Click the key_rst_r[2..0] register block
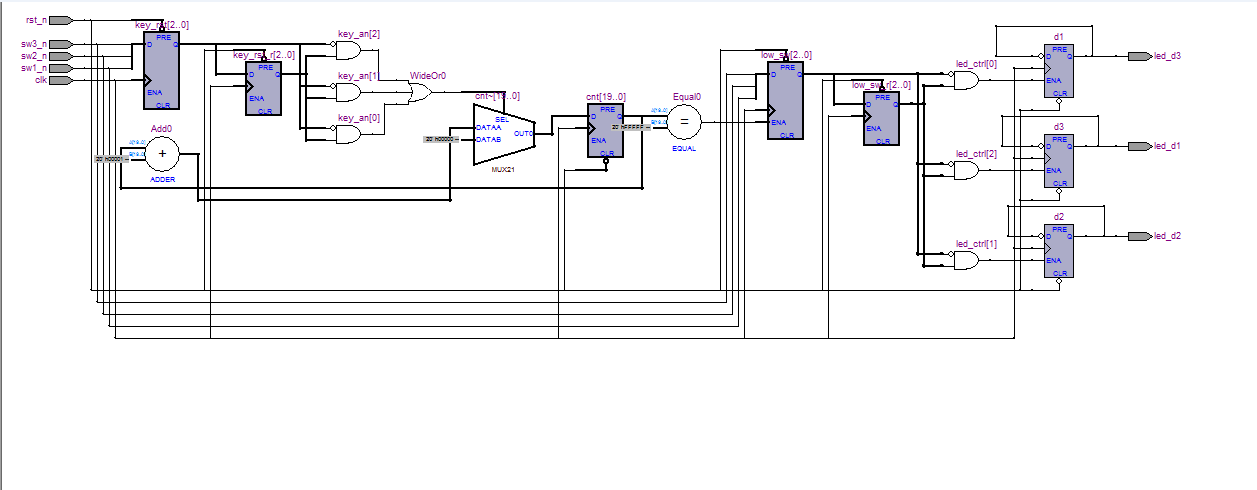 pyautogui.click(x=265, y=88)
